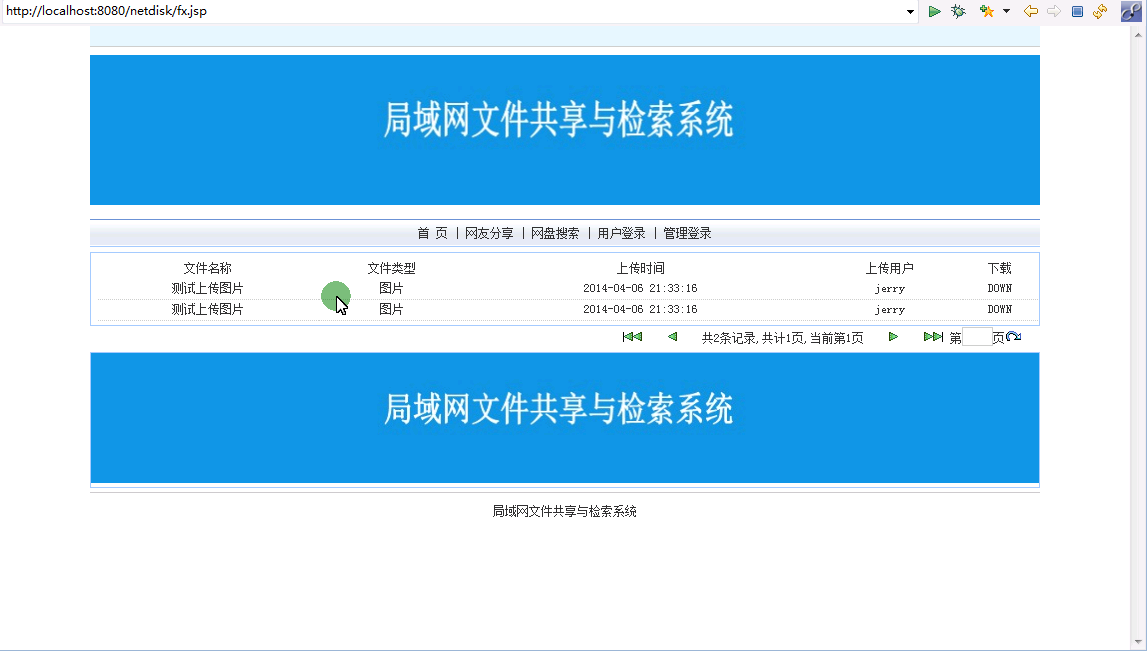This screenshot has width=1147, height=651.
Task: Click 图片 type in second row
Action: click(x=391, y=309)
